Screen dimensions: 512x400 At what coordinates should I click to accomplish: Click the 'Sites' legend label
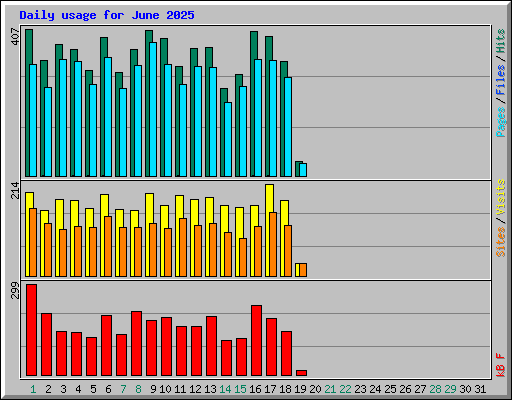pyautogui.click(x=501, y=242)
